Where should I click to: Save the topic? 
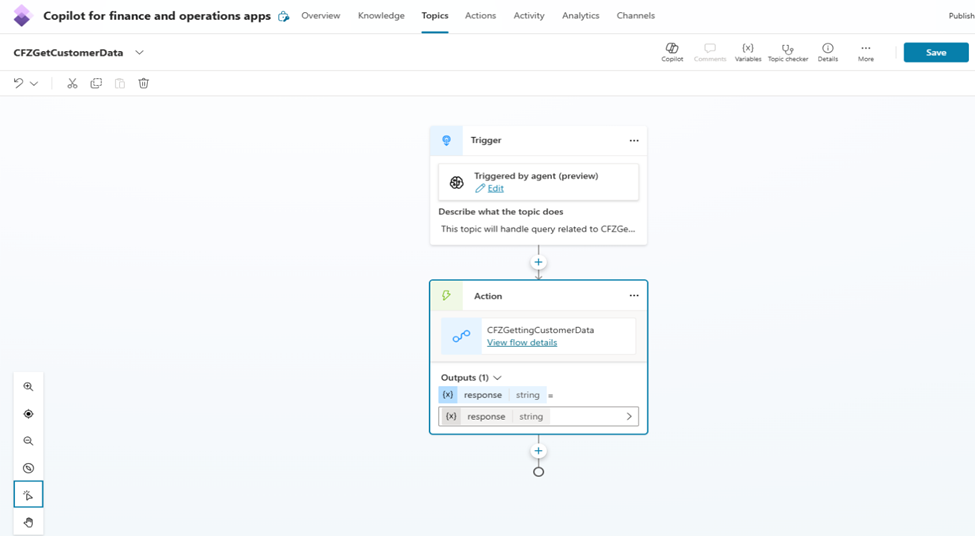[936, 52]
